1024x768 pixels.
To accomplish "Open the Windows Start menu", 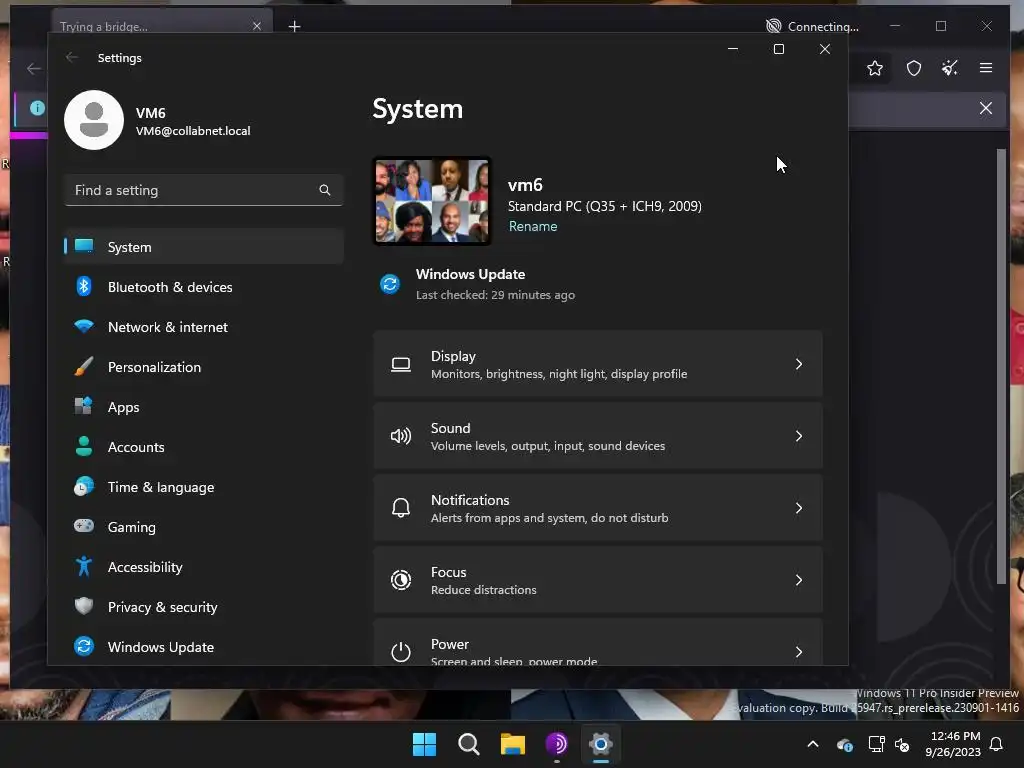I will 424,744.
